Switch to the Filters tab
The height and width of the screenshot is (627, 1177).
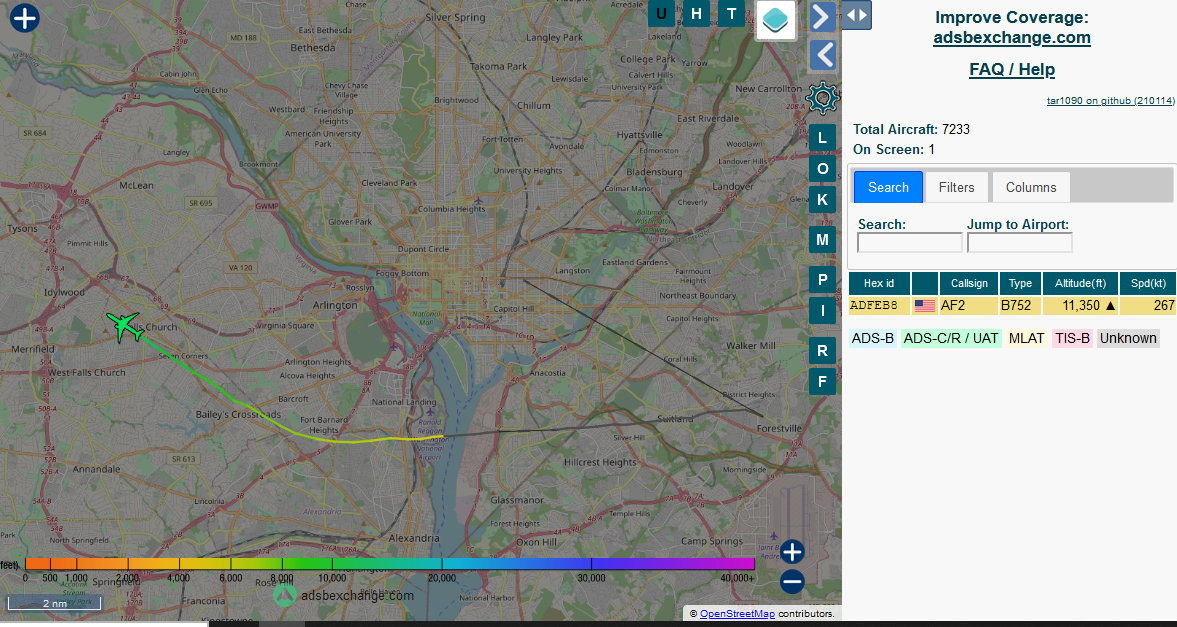[x=956, y=187]
